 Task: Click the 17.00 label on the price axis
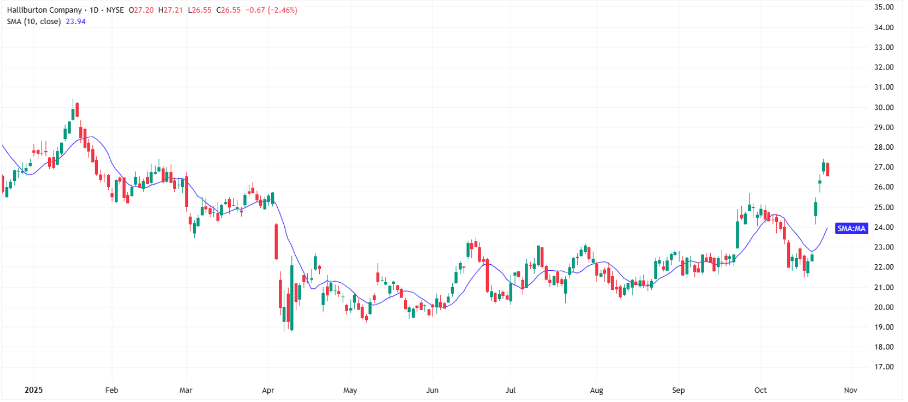click(883, 368)
